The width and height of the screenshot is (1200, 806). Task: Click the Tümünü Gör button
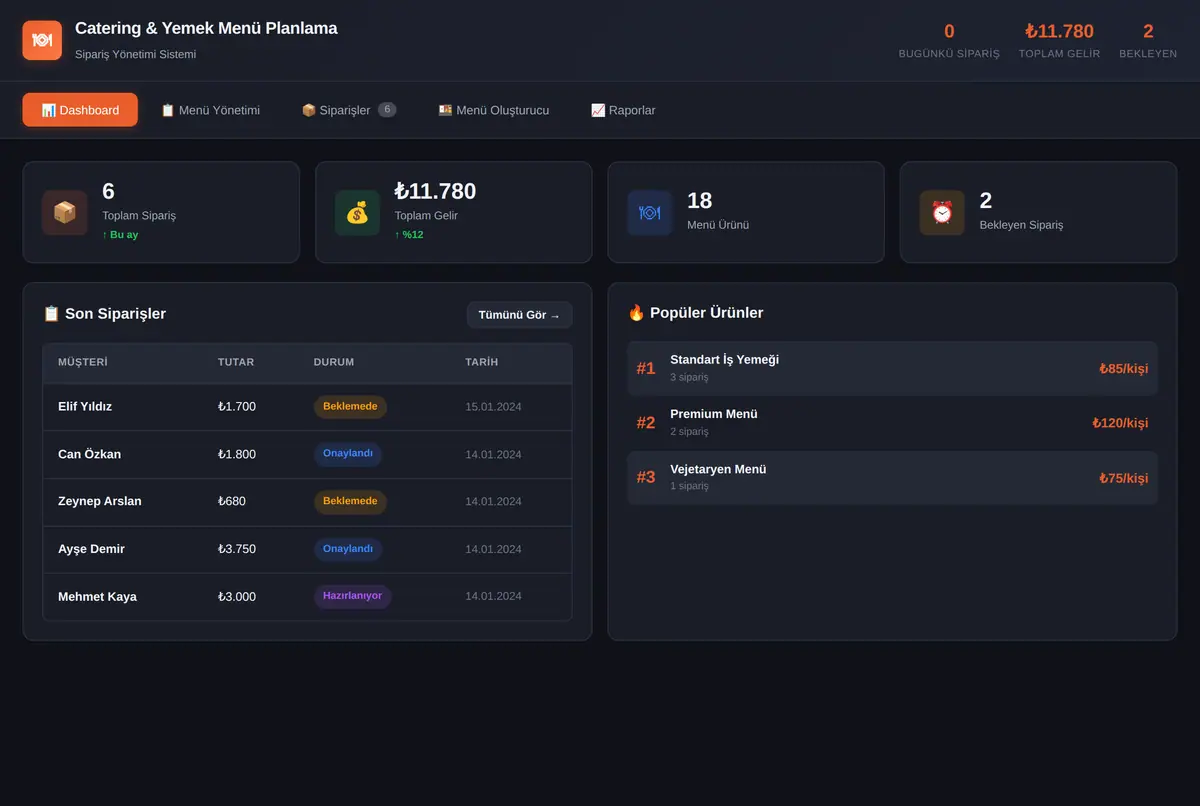519,315
